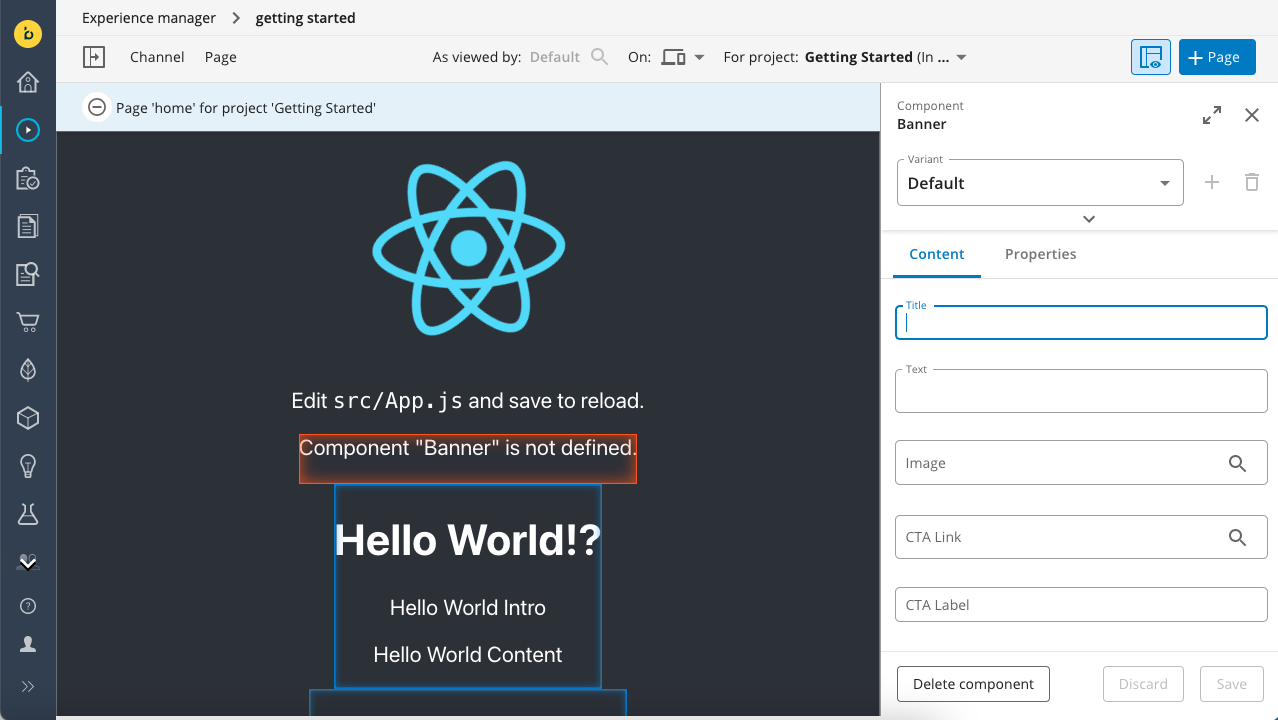Image resolution: width=1278 pixels, height=720 pixels.
Task: Click the CTA Label input field
Action: pyautogui.click(x=1081, y=605)
